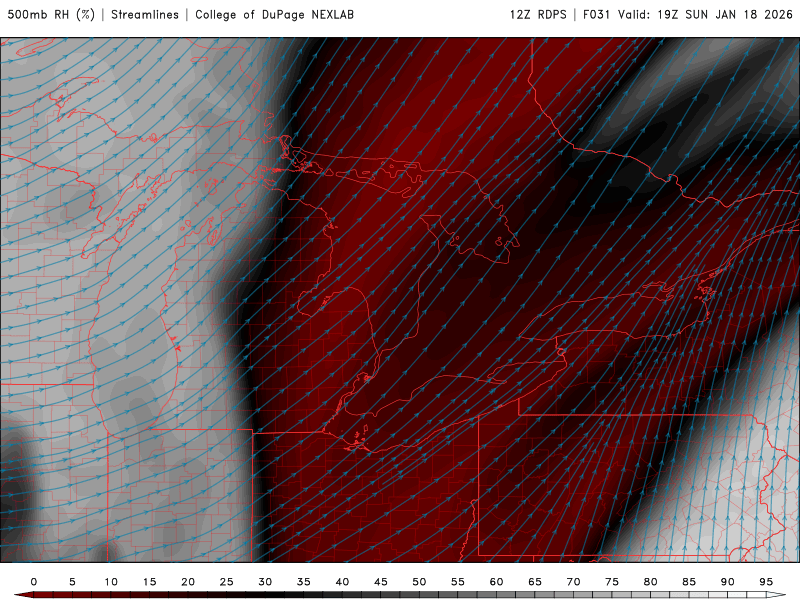Click the "500mb RH (%)" title text
Screen dimensions: 800x600
[x=51, y=14]
